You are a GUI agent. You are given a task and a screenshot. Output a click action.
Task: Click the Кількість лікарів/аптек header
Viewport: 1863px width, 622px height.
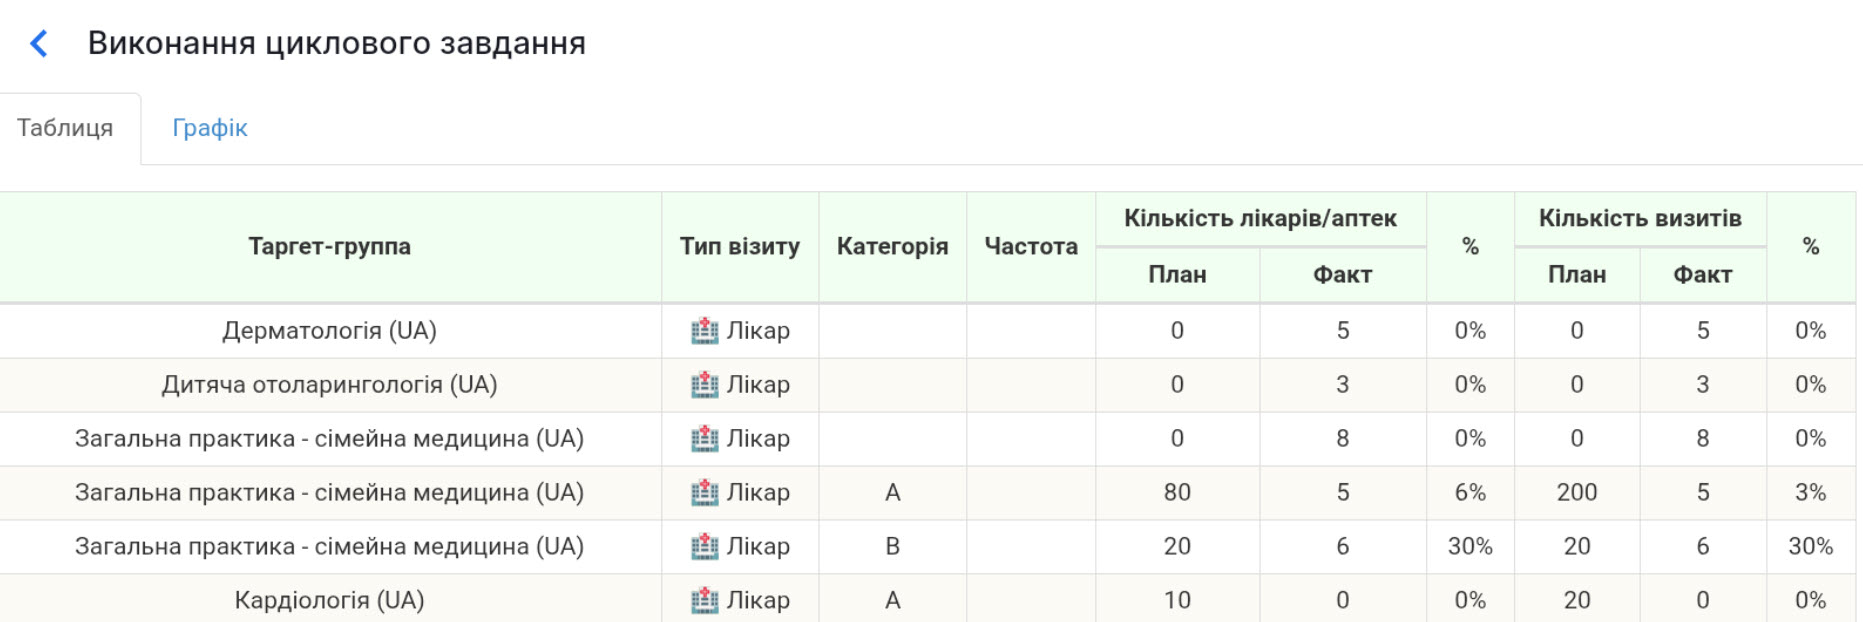pyautogui.click(x=1261, y=218)
